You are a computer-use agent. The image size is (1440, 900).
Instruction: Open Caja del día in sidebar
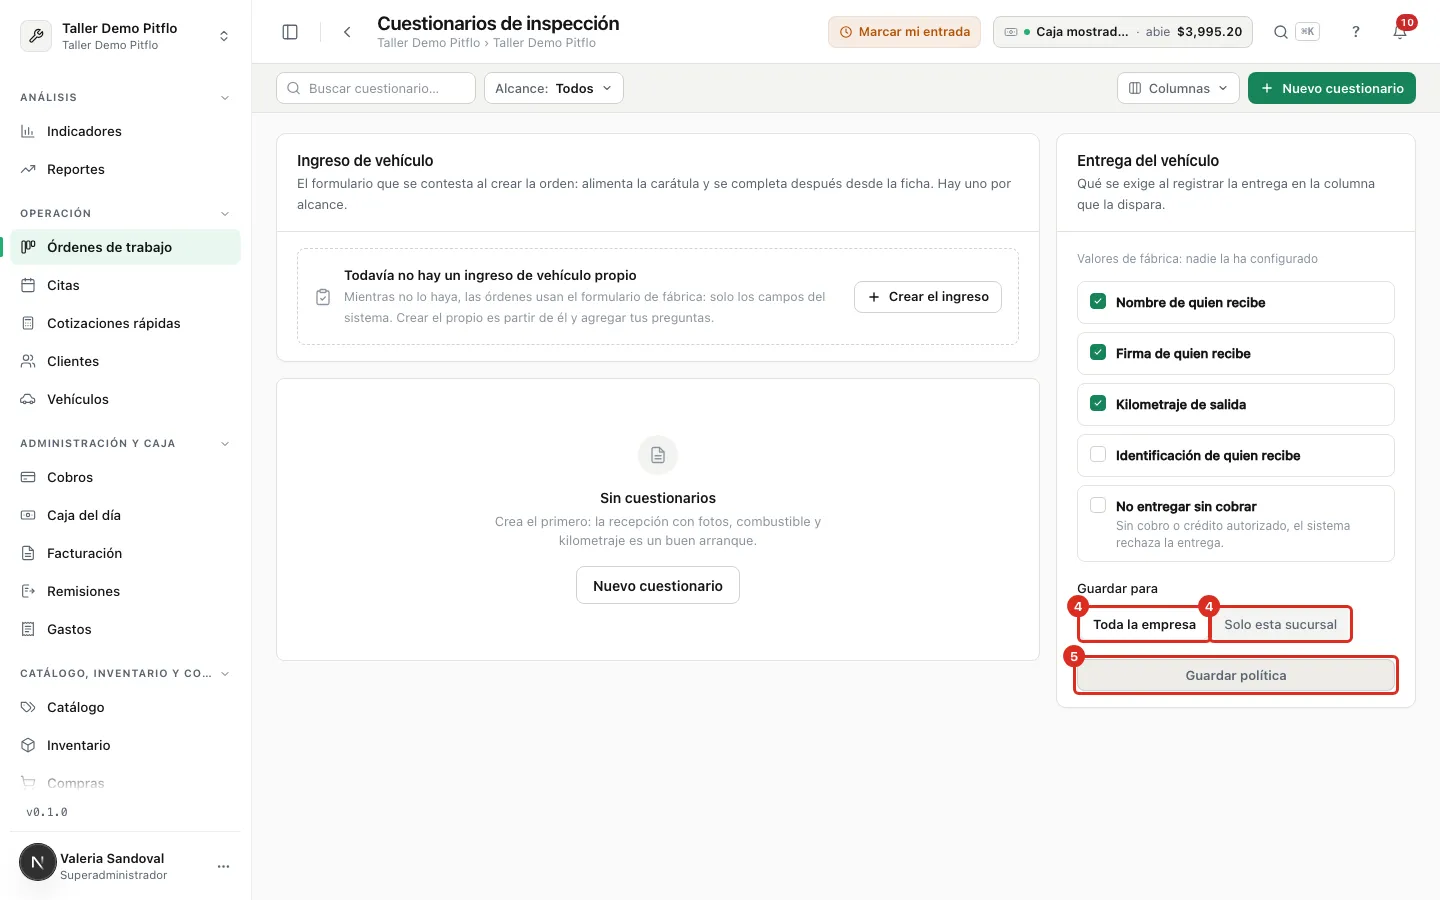point(126,515)
